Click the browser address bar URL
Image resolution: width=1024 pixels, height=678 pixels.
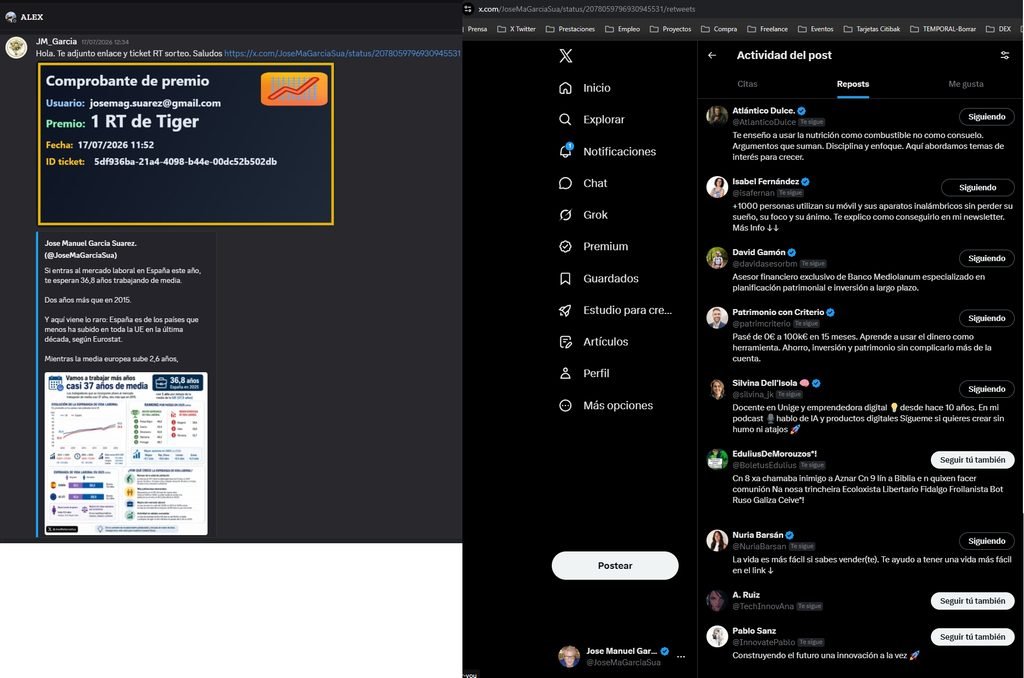[x=586, y=8]
